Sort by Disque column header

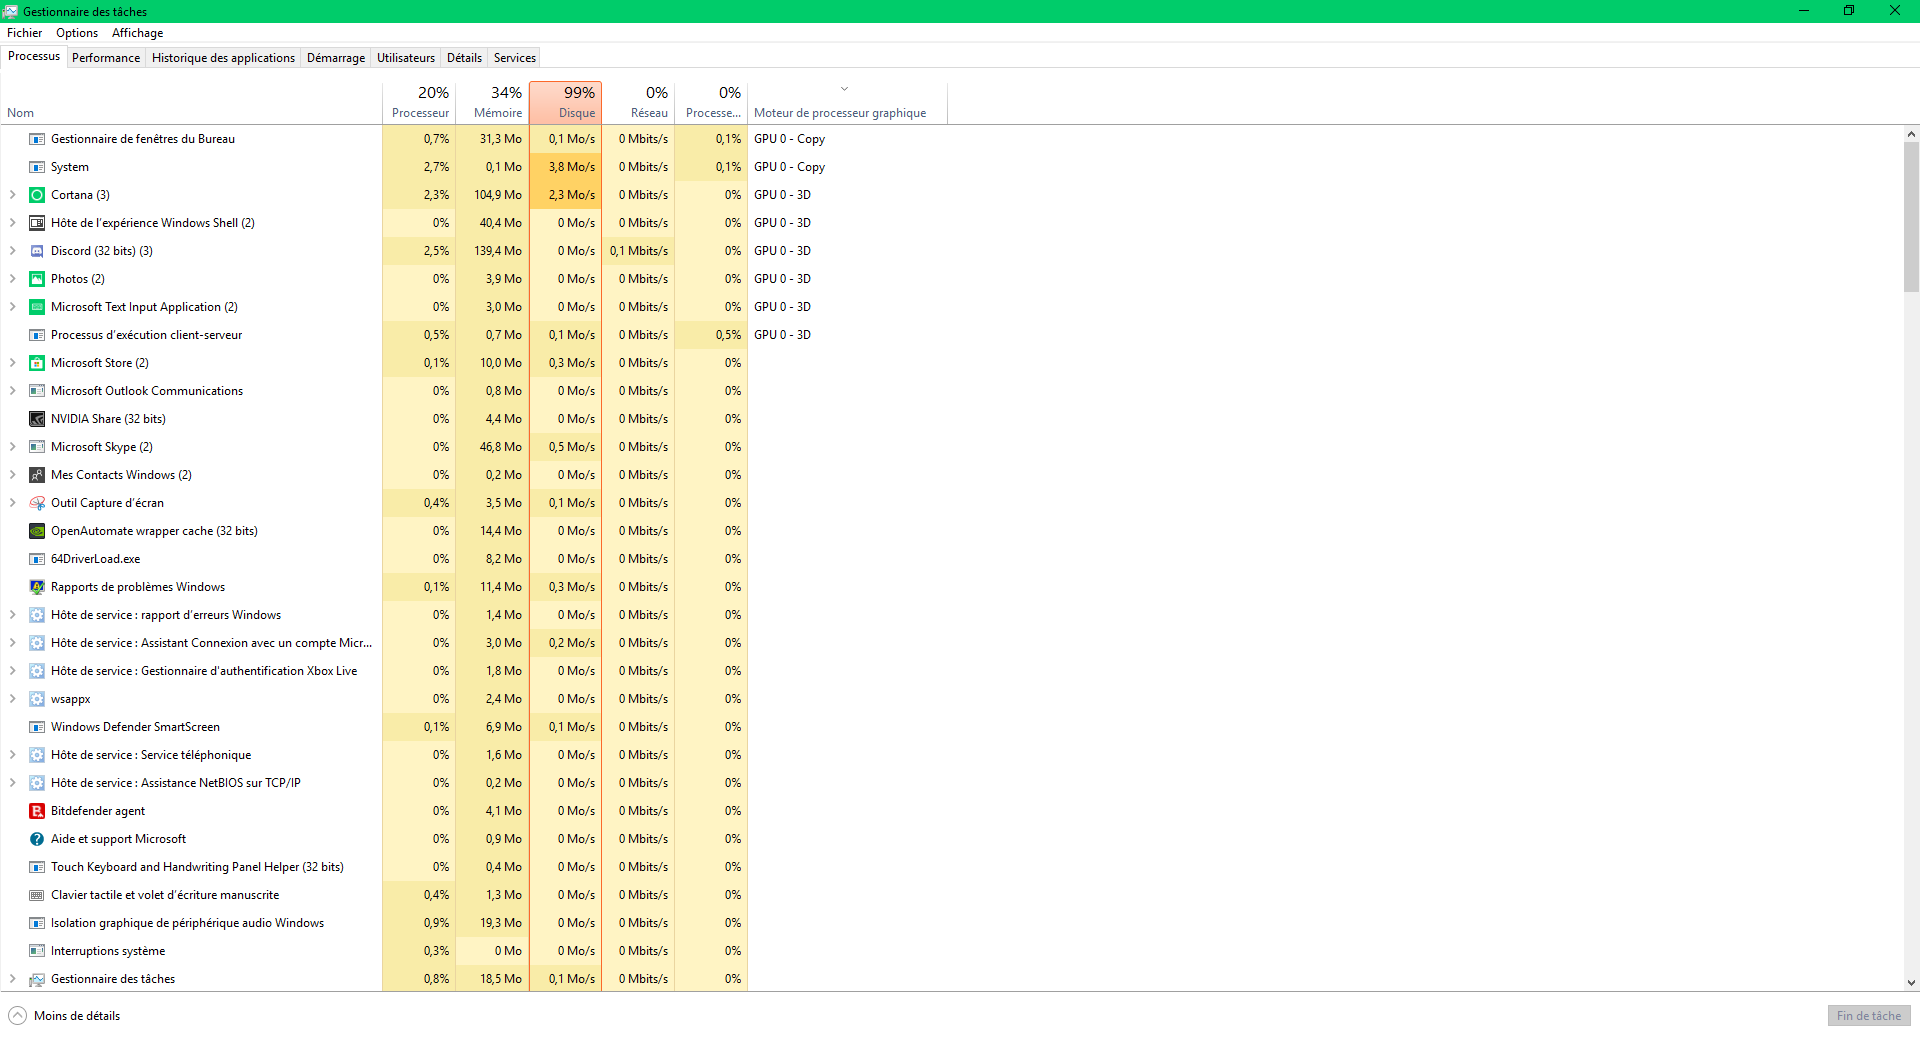pos(565,102)
